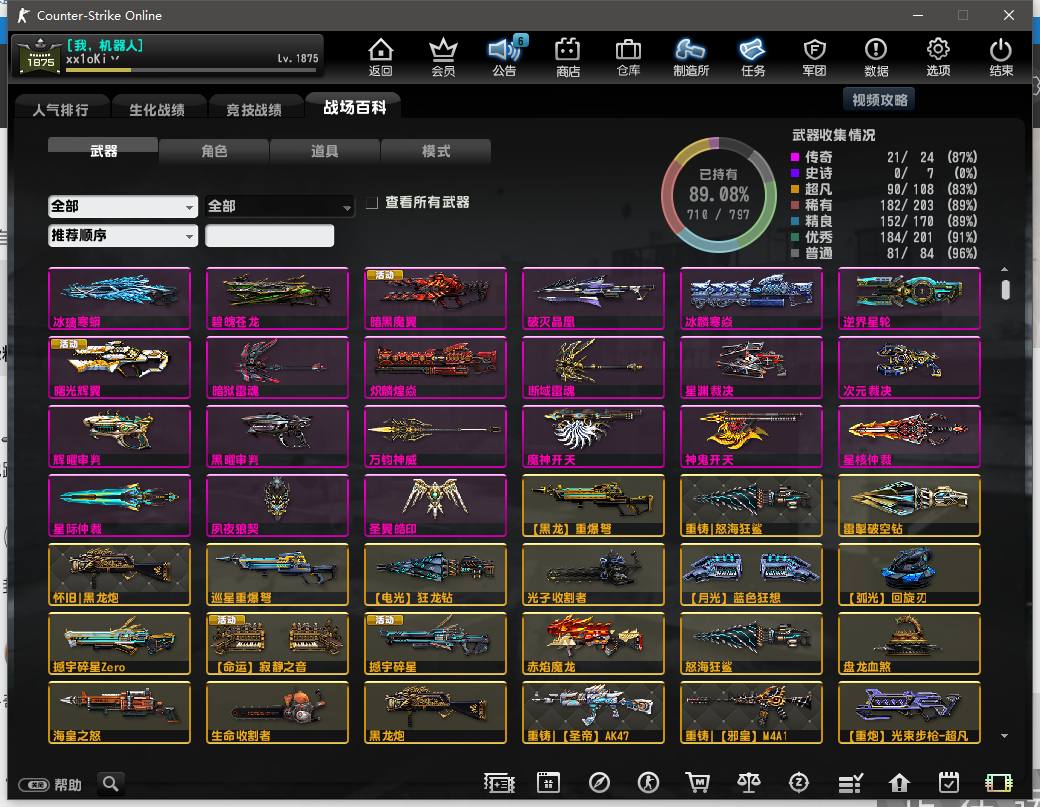The height and width of the screenshot is (807, 1040).
Task: Open the second dark 全部 dropdown
Action: point(280,206)
